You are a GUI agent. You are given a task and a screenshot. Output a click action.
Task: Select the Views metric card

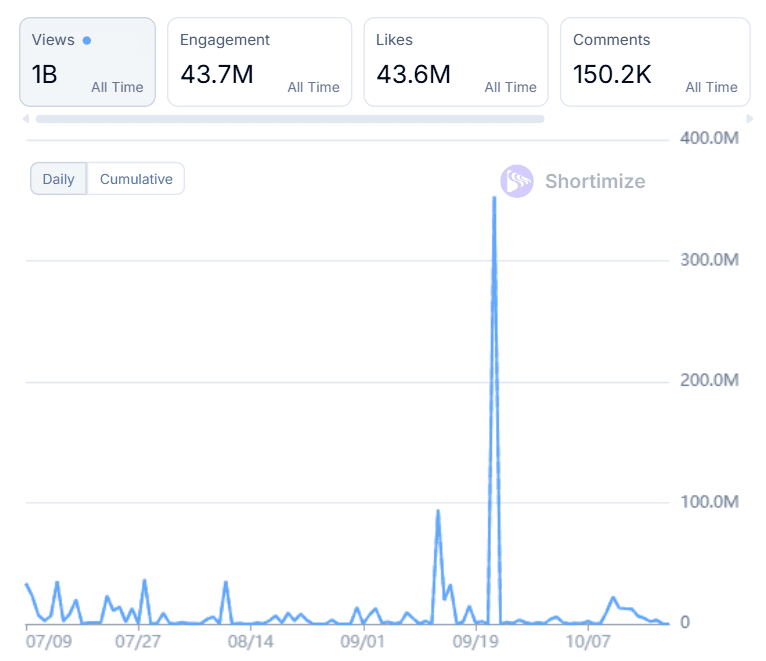coord(87,61)
